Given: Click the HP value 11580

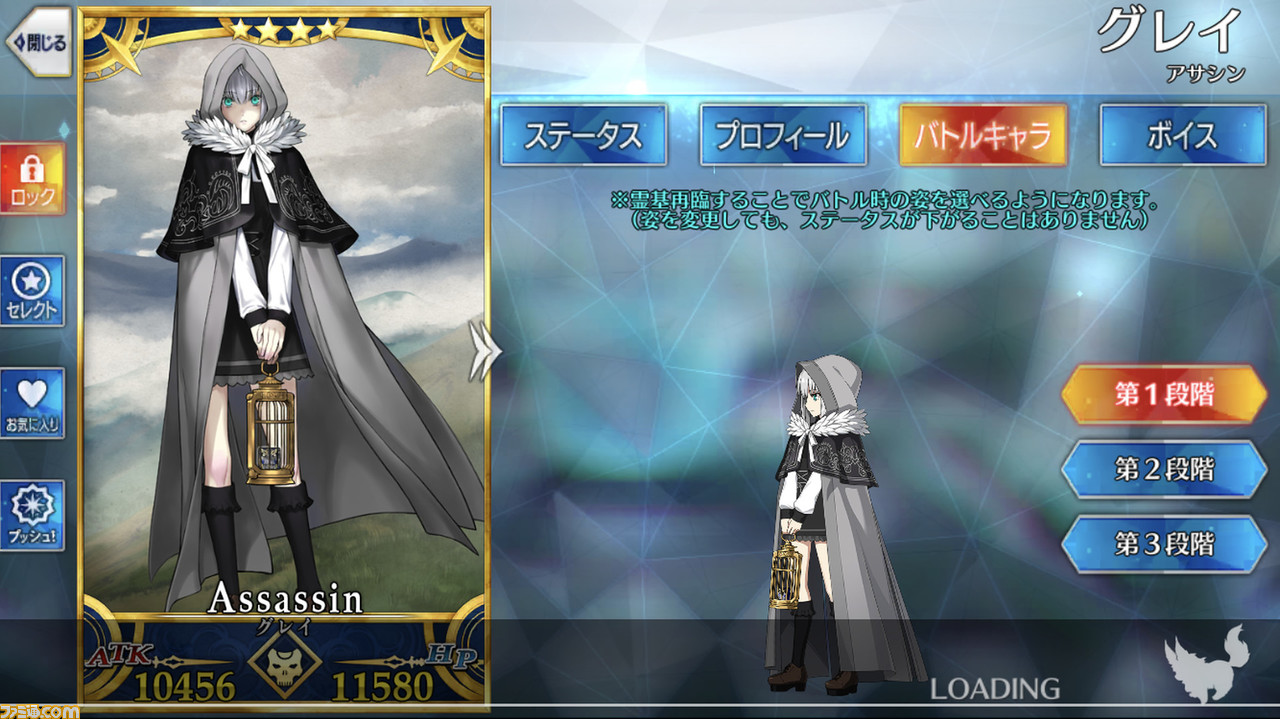Looking at the screenshot, I should 382,685.
